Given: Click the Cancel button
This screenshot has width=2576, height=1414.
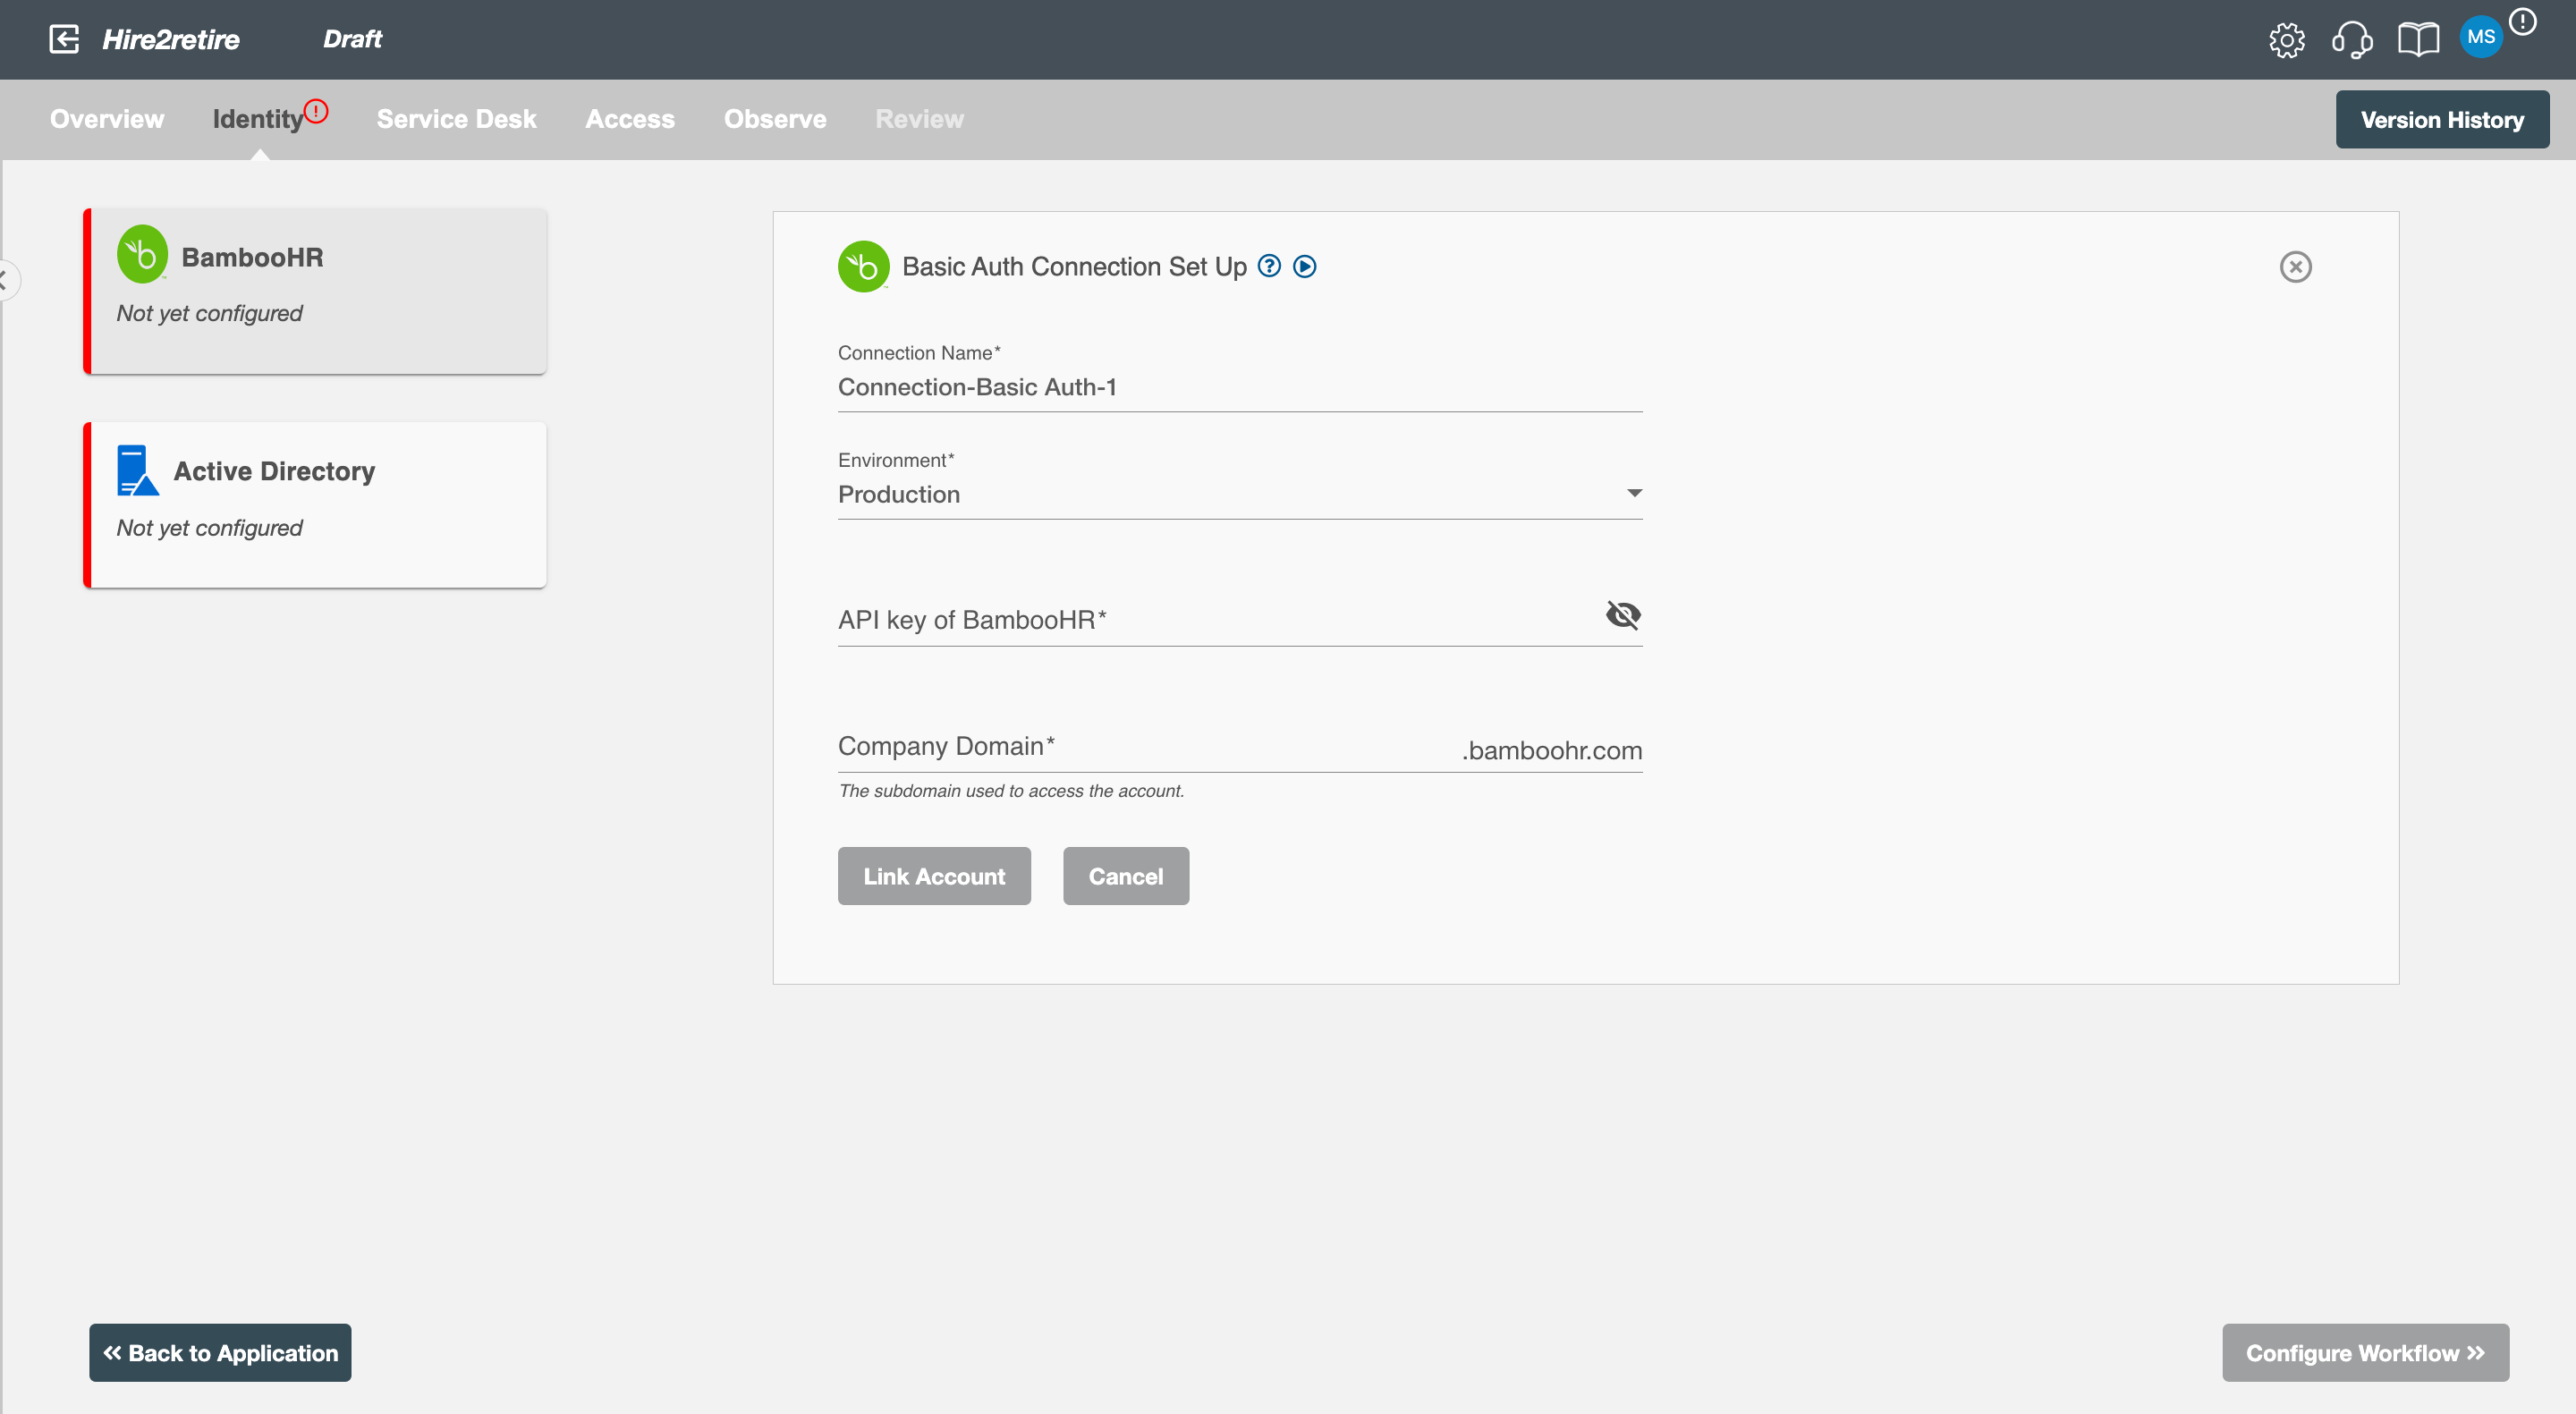Looking at the screenshot, I should 1126,876.
